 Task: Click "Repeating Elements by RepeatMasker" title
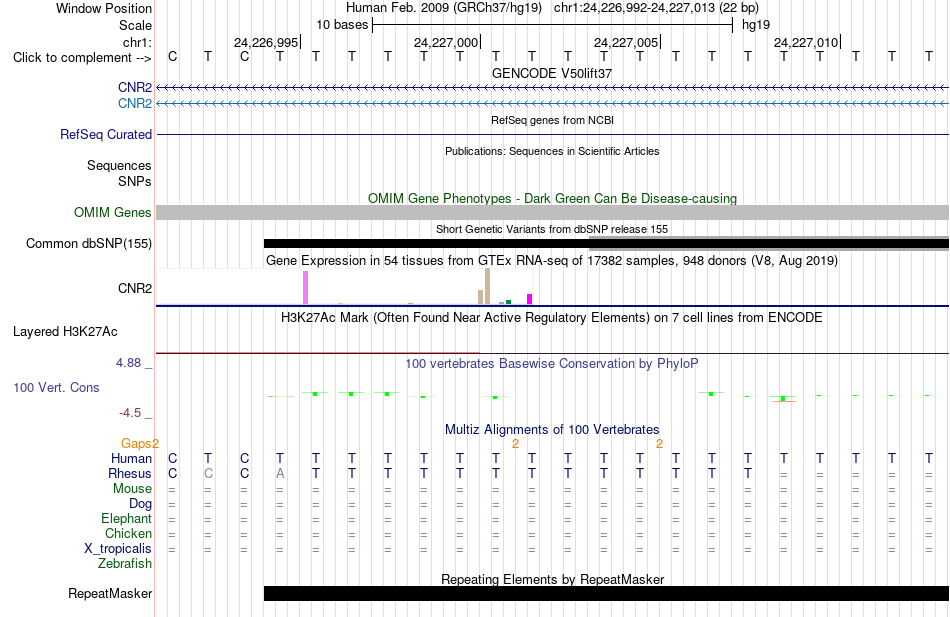[553, 579]
